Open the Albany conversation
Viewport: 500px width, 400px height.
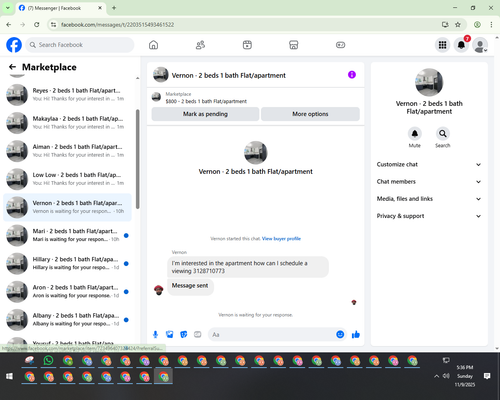67,320
